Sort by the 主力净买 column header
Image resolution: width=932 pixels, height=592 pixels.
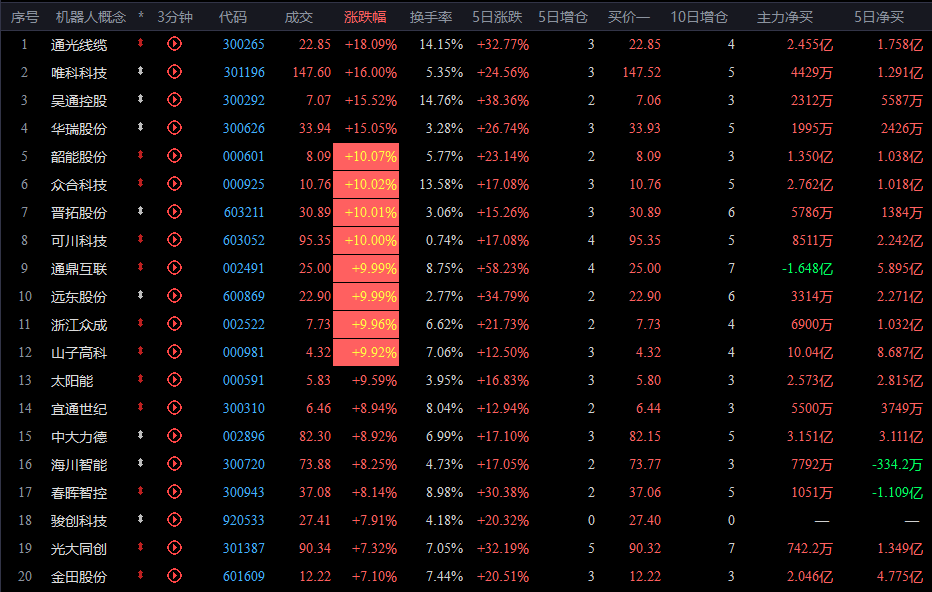(x=785, y=17)
